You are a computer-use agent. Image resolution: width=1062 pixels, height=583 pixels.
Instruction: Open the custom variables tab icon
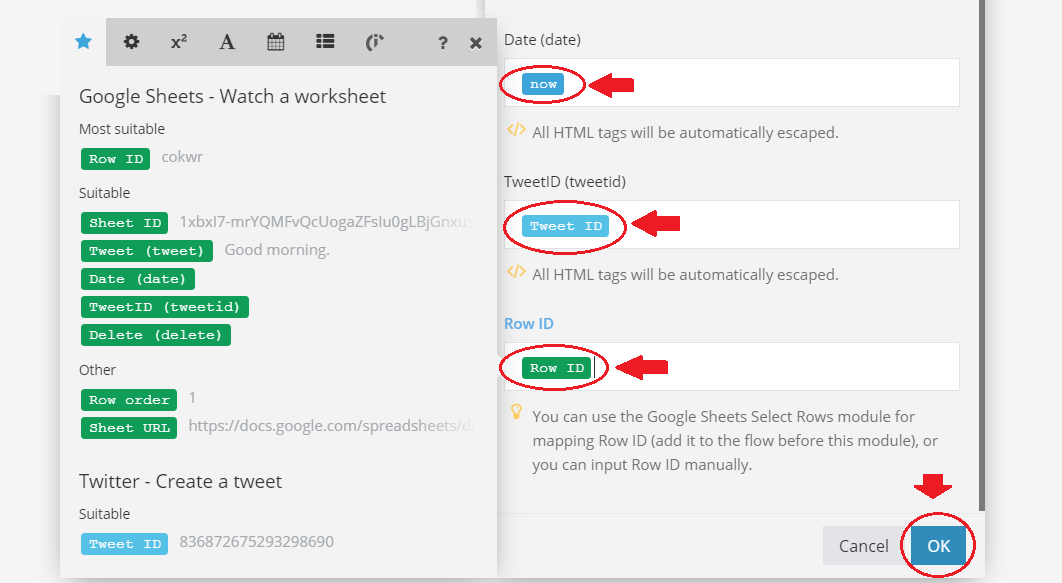pyautogui.click(x=375, y=42)
